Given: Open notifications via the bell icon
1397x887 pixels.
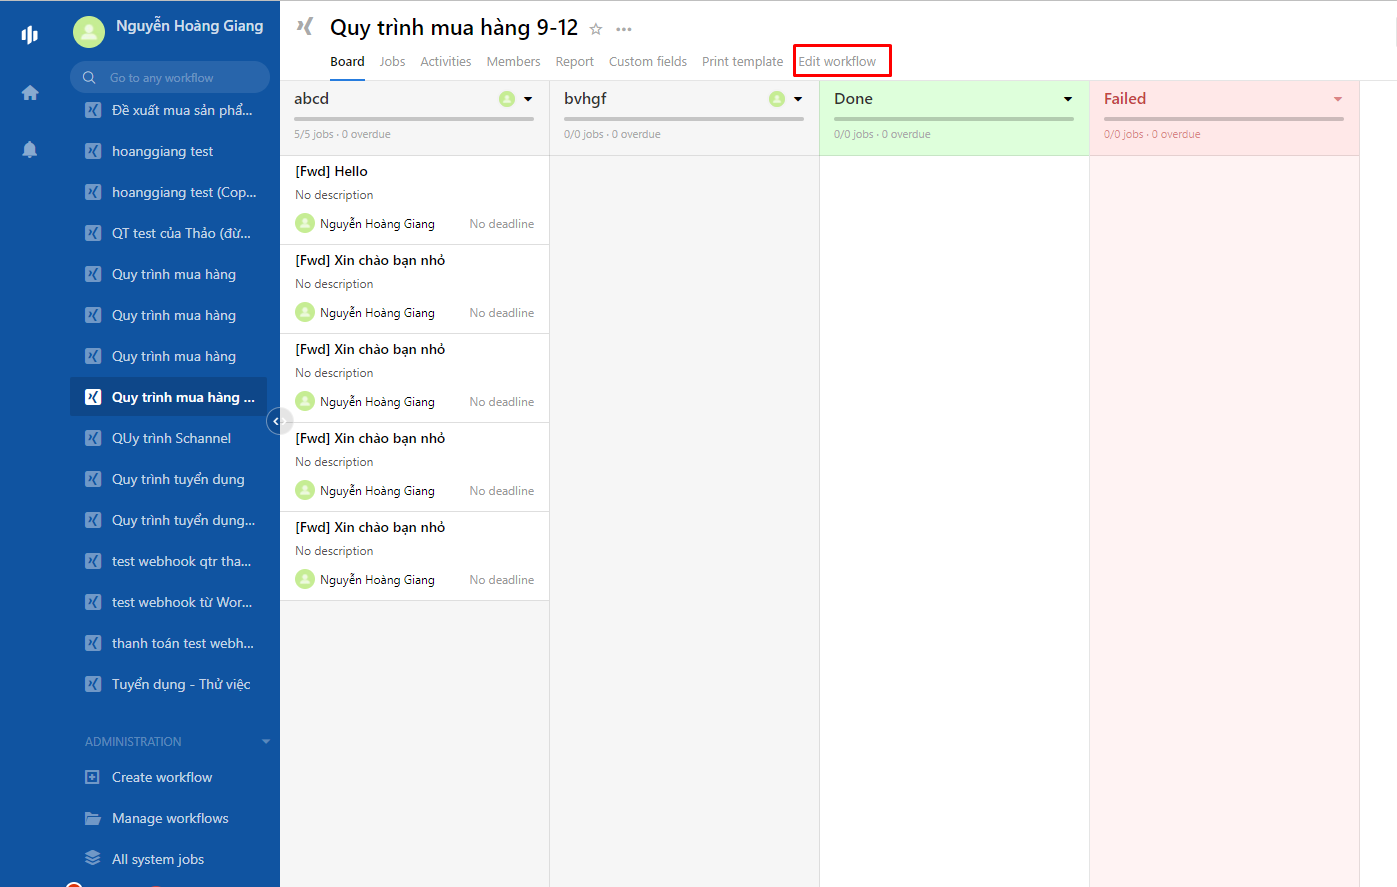Looking at the screenshot, I should point(29,148).
